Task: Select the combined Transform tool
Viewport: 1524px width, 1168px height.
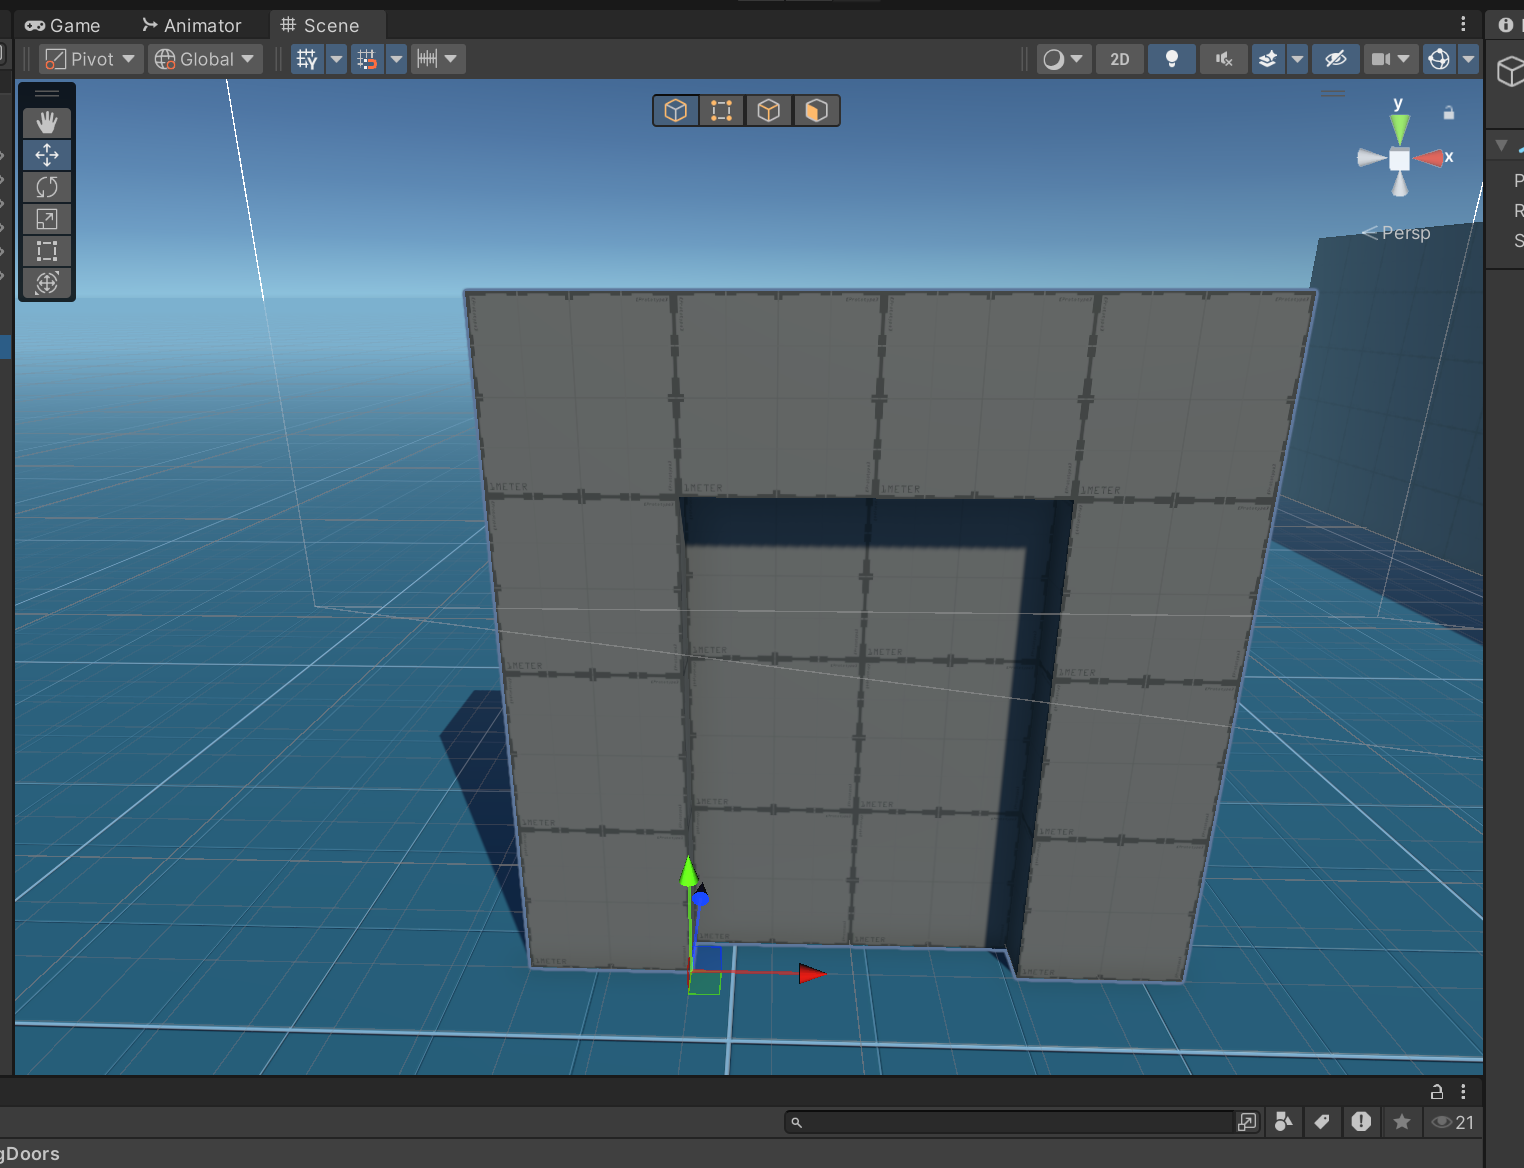Action: coord(47,283)
